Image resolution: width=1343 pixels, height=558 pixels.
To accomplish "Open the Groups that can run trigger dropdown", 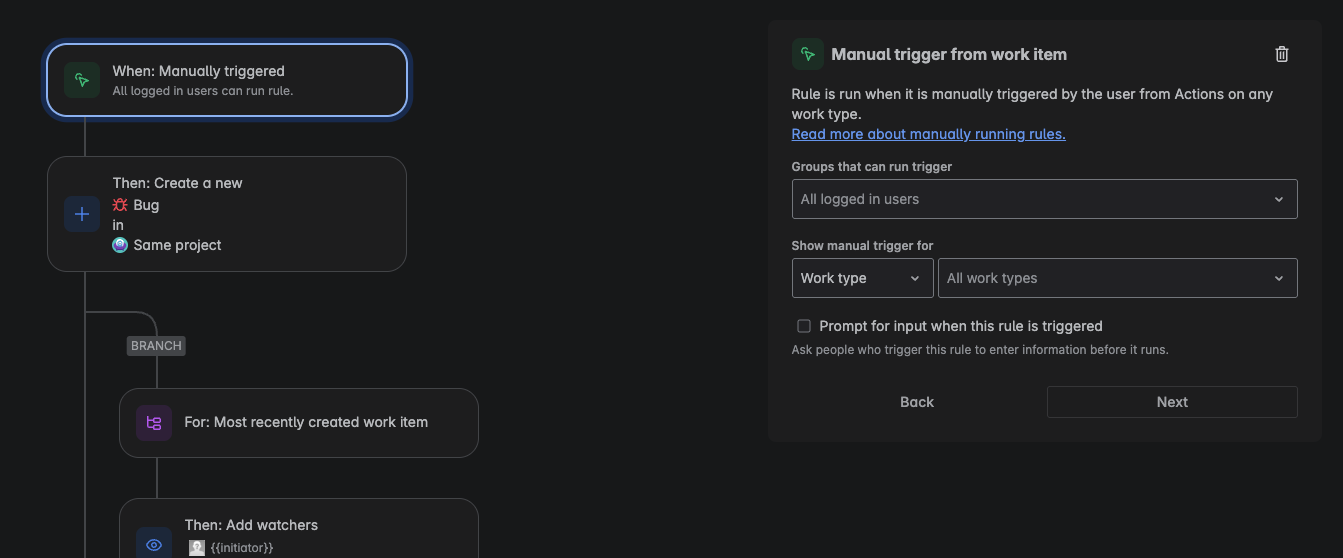I will (x=1044, y=199).
